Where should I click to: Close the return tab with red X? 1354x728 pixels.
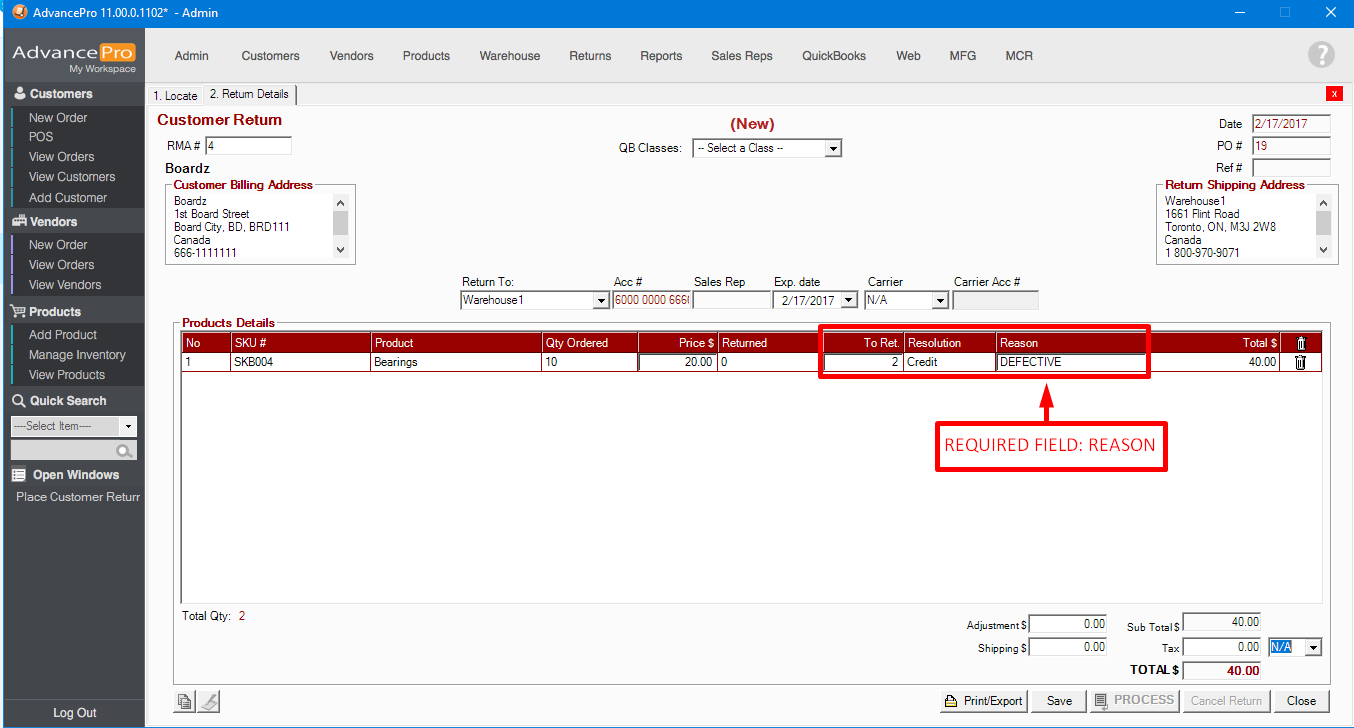(1334, 94)
